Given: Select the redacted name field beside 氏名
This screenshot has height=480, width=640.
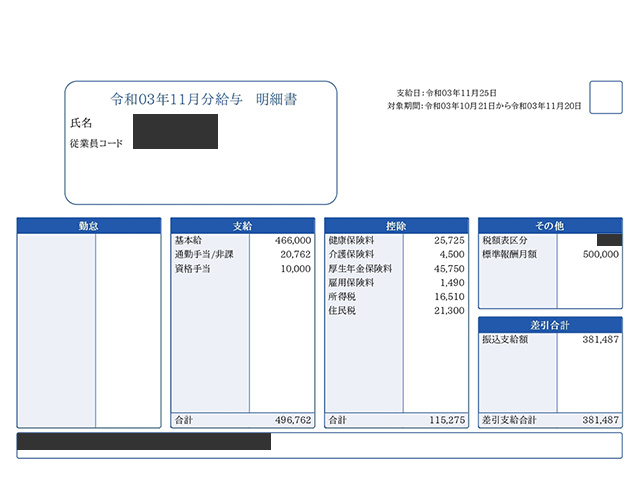Looking at the screenshot, I should click(x=175, y=125).
